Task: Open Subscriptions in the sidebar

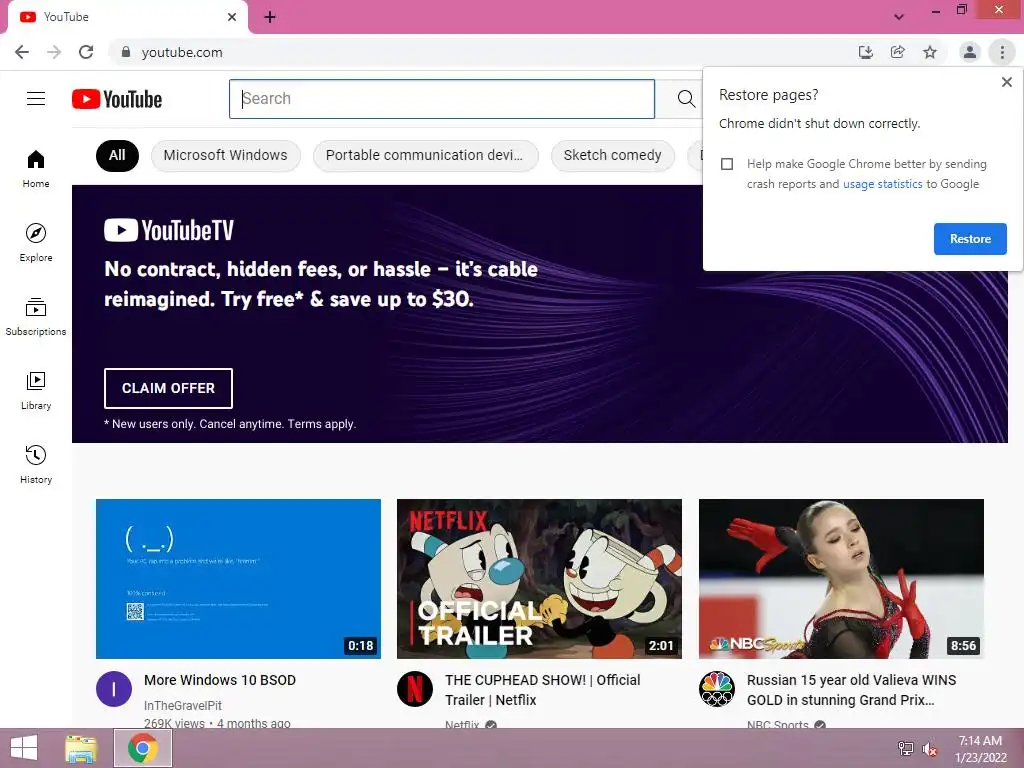Action: pos(36,316)
